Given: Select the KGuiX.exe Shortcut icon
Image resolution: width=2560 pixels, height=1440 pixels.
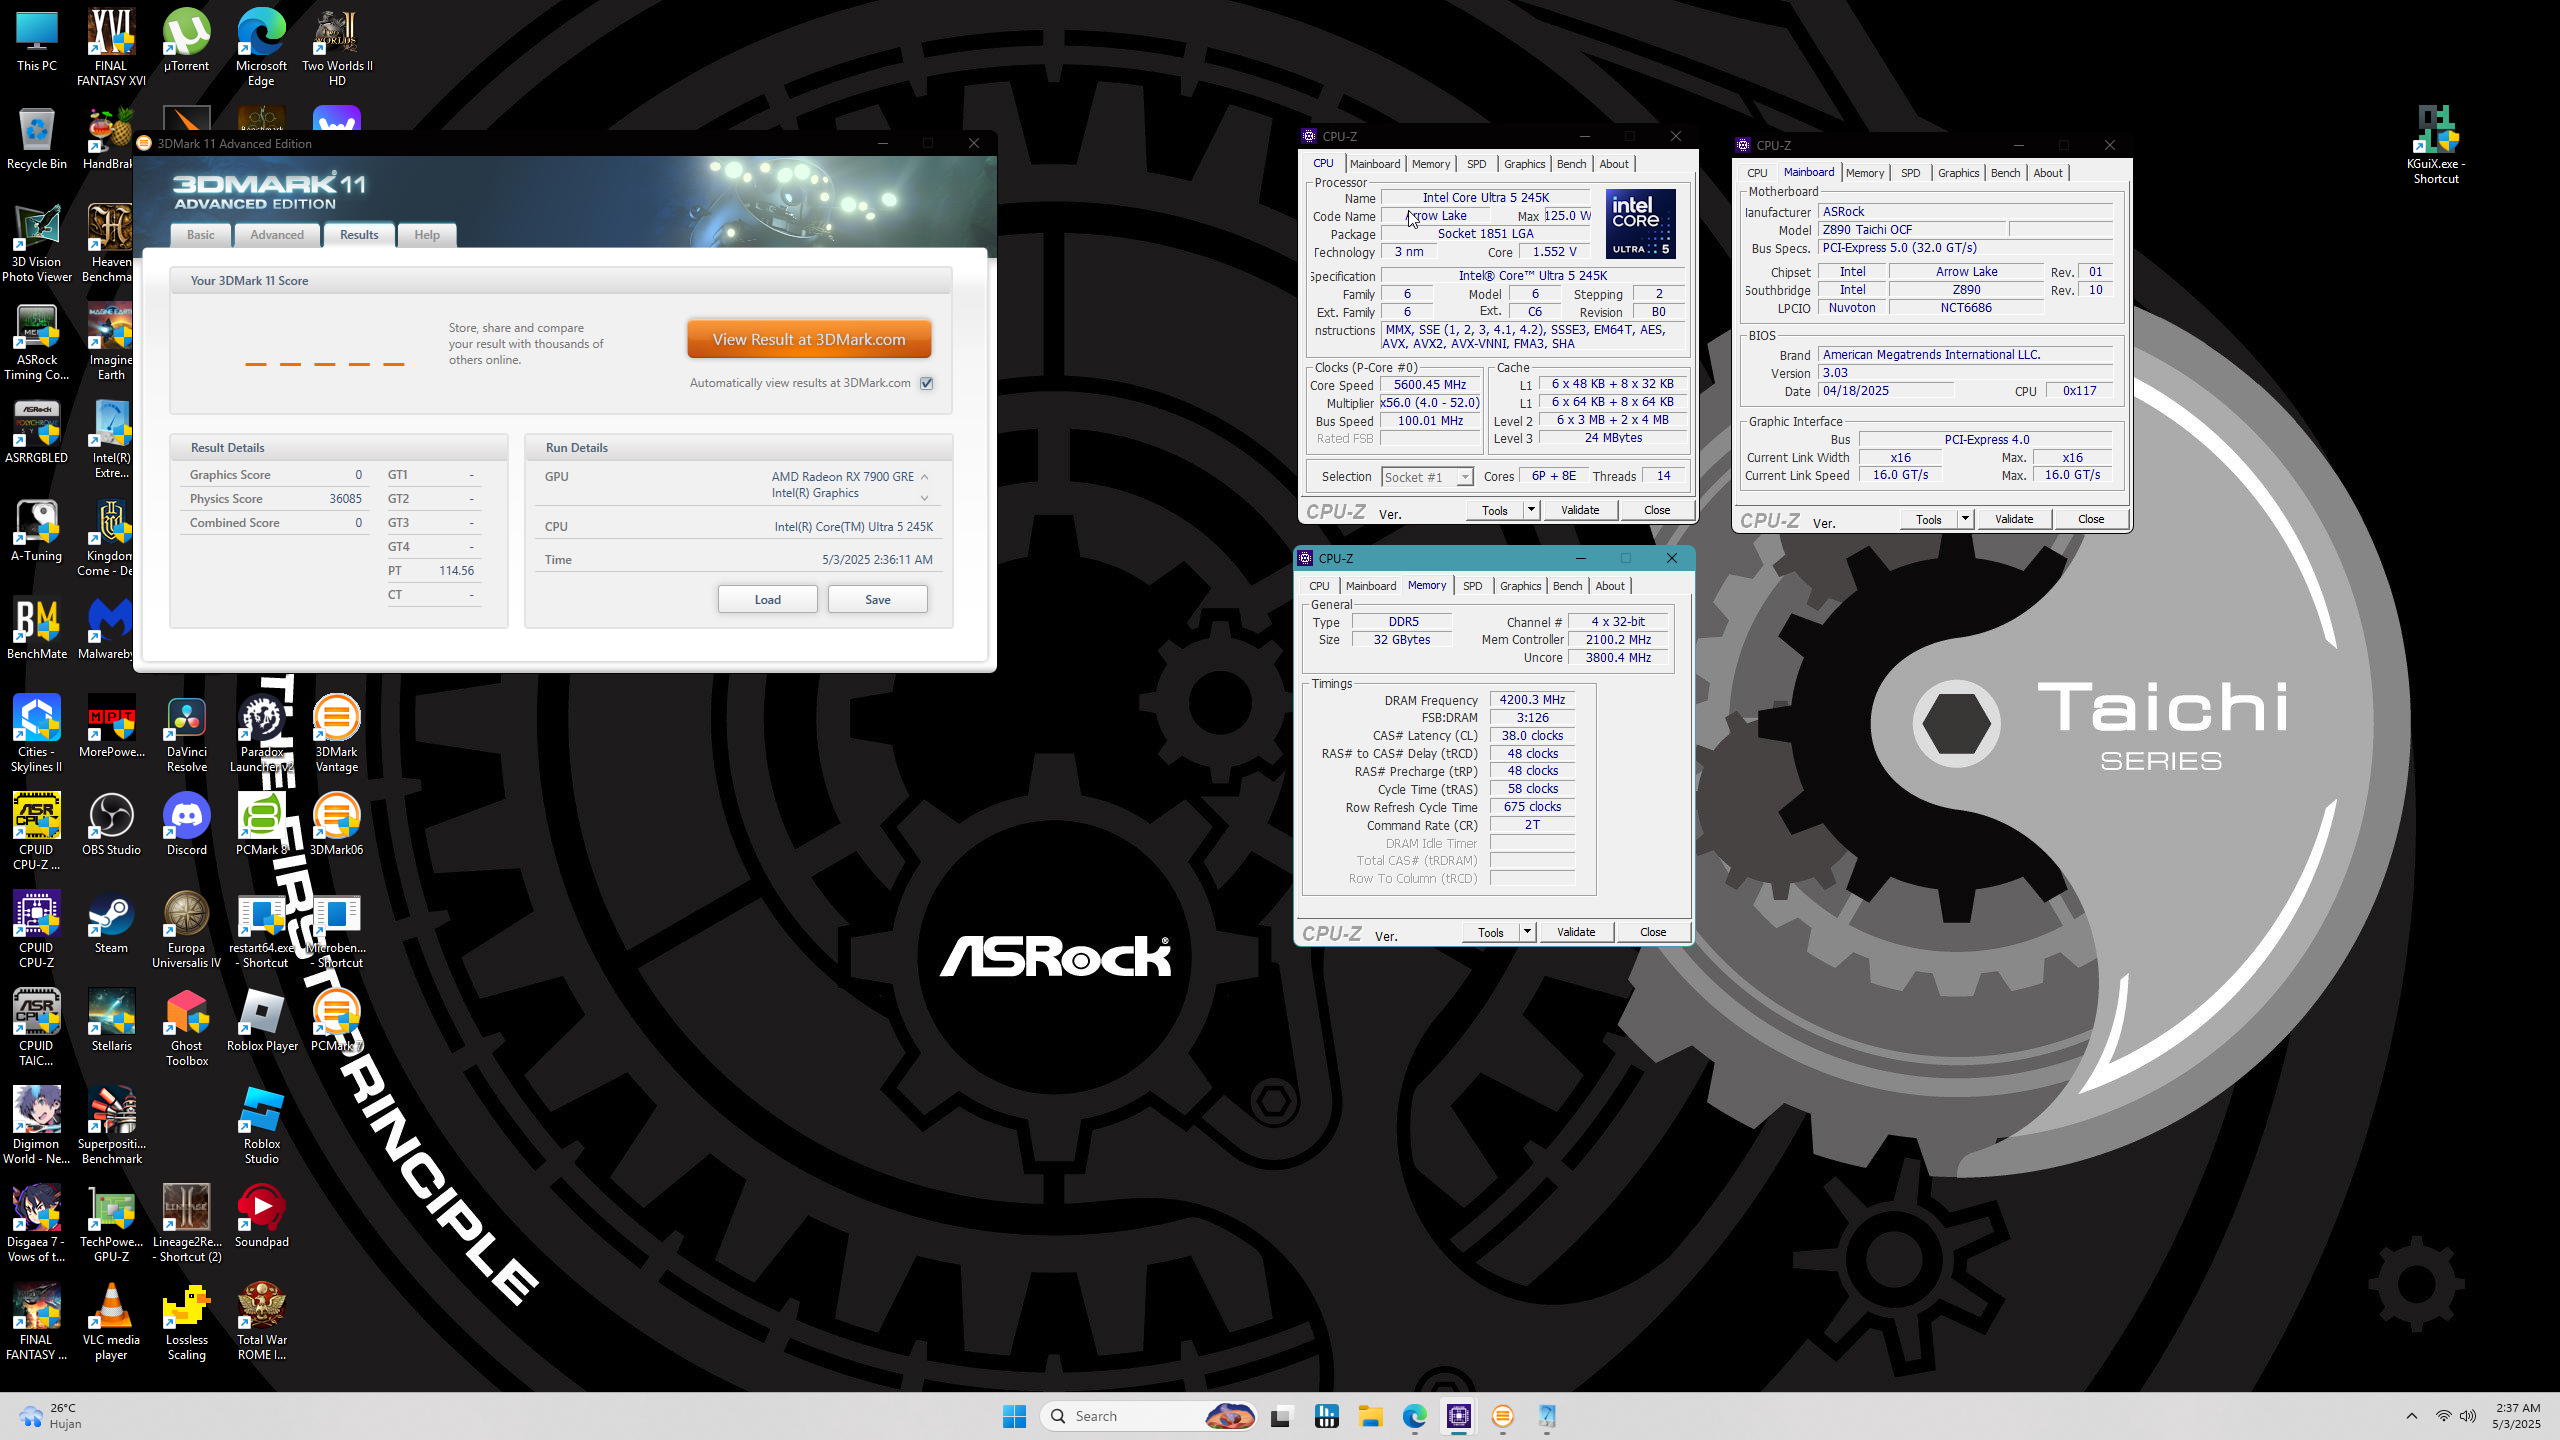Looking at the screenshot, I should pyautogui.click(x=2436, y=146).
